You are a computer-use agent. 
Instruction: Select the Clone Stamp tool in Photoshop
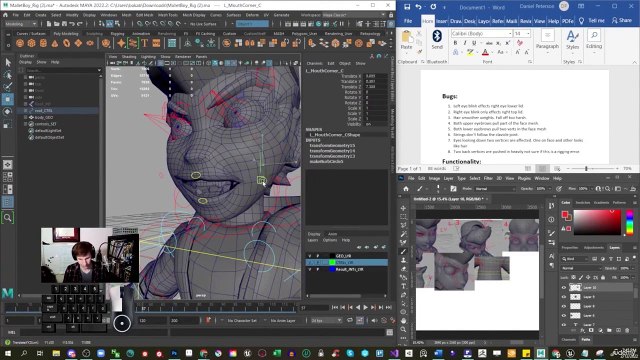403,260
